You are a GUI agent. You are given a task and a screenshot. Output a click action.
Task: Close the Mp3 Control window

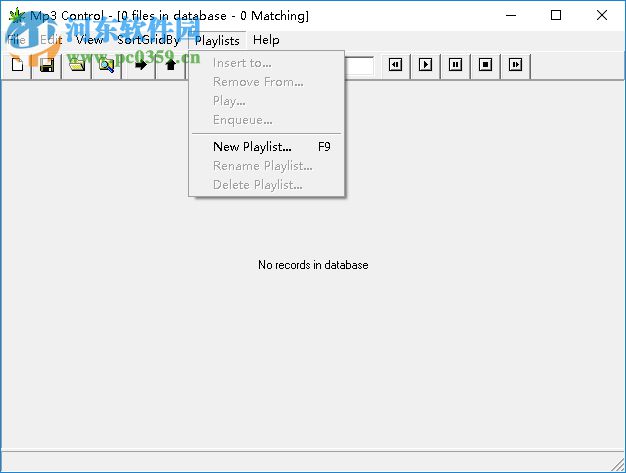tap(602, 16)
